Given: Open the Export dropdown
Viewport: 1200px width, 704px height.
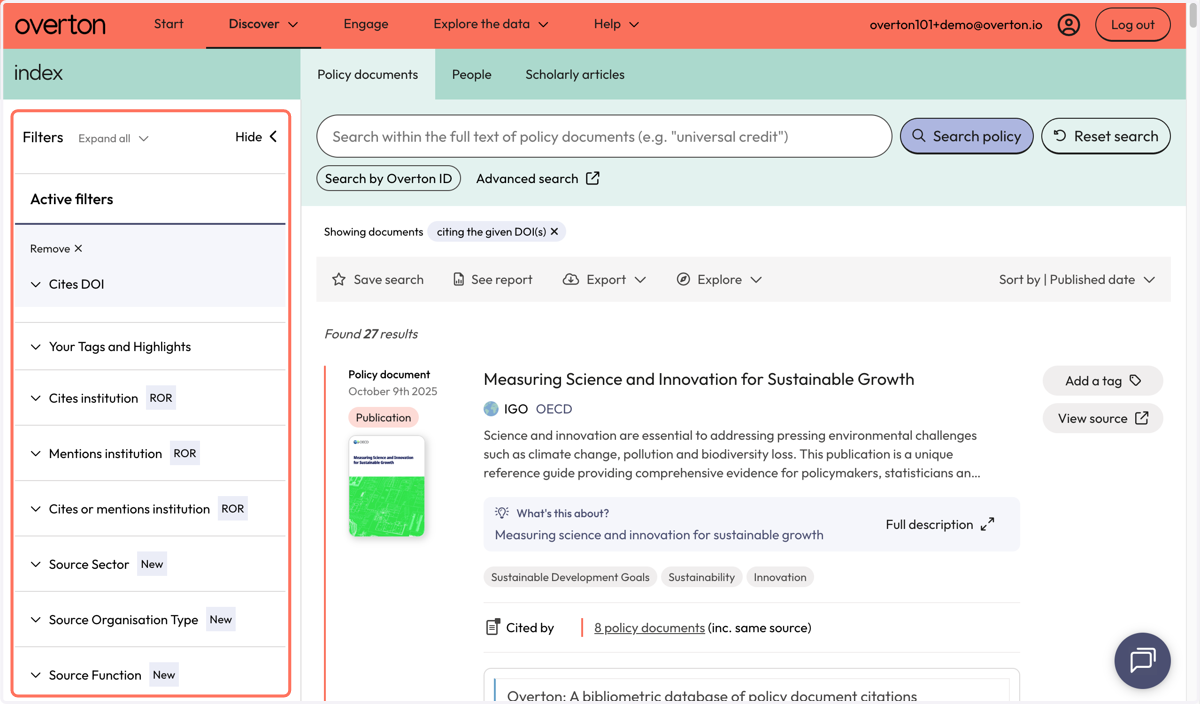Looking at the screenshot, I should pyautogui.click(x=604, y=280).
